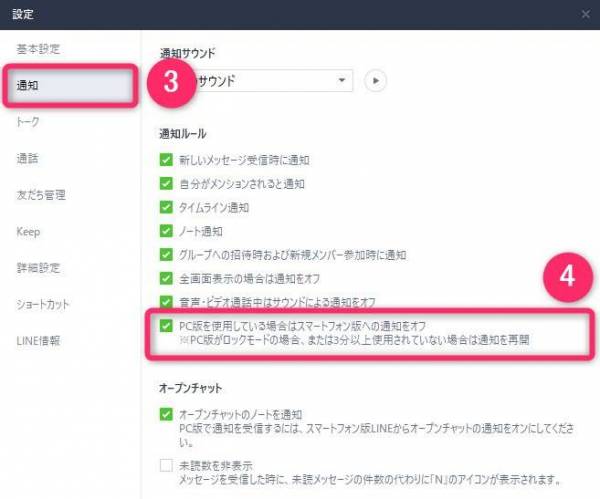Toggle 全画面表示の場合は通知をオフ checkbox
Screen dimensions: 600x499
[166, 278]
